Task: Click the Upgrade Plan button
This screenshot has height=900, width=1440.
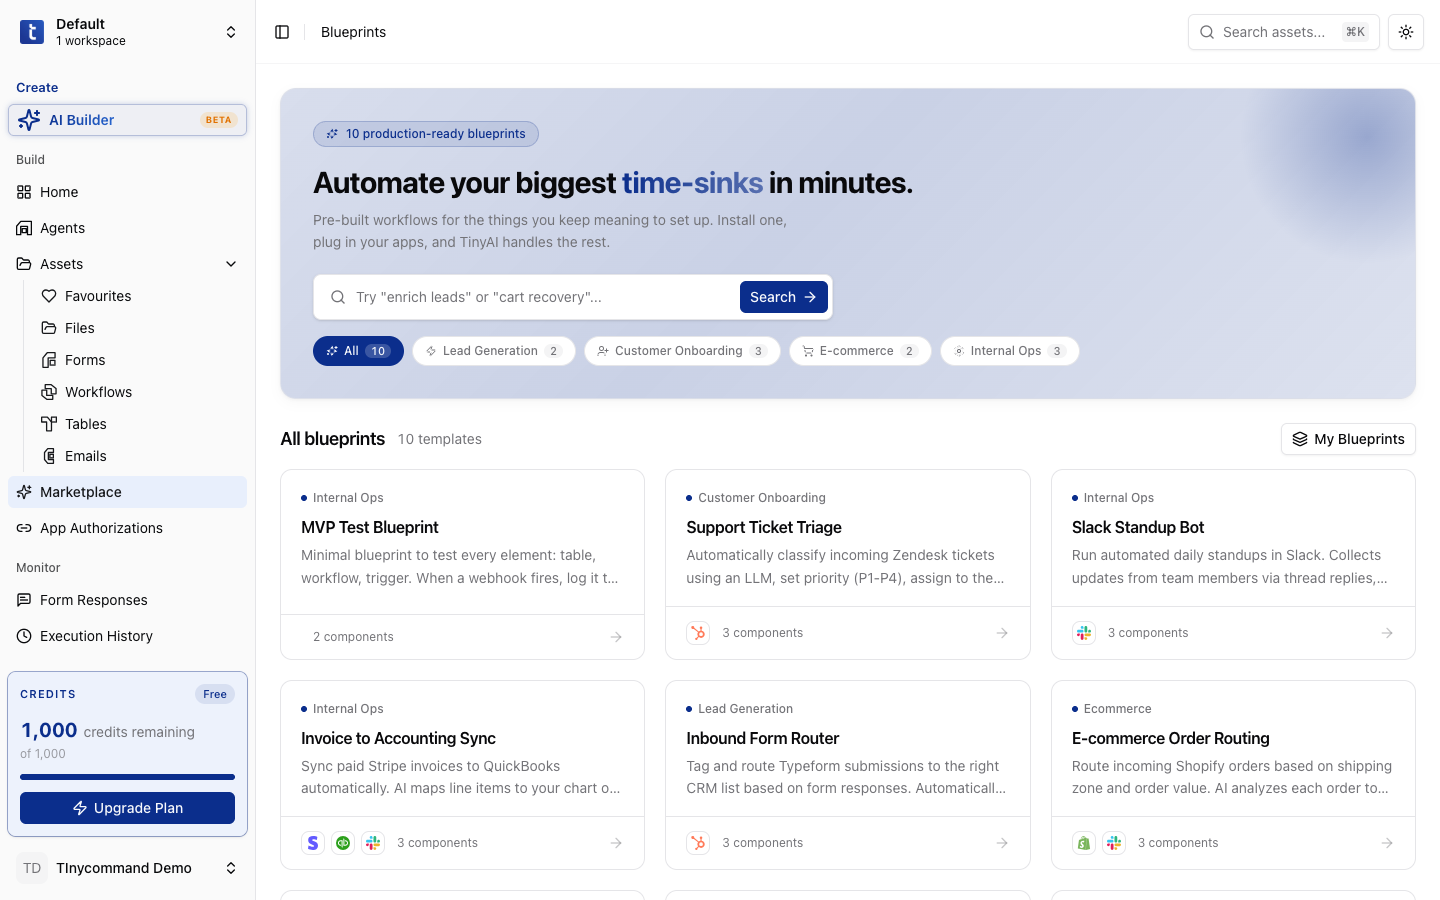Action: click(x=127, y=808)
